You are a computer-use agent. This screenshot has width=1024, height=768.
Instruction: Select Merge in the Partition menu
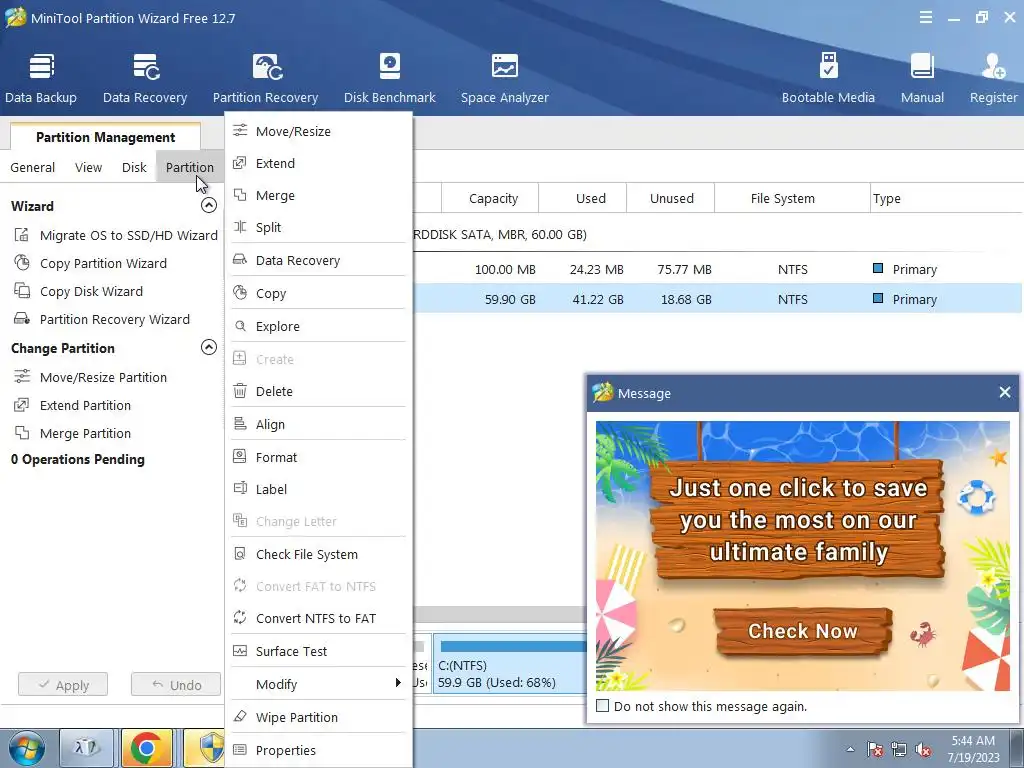tap(318, 195)
